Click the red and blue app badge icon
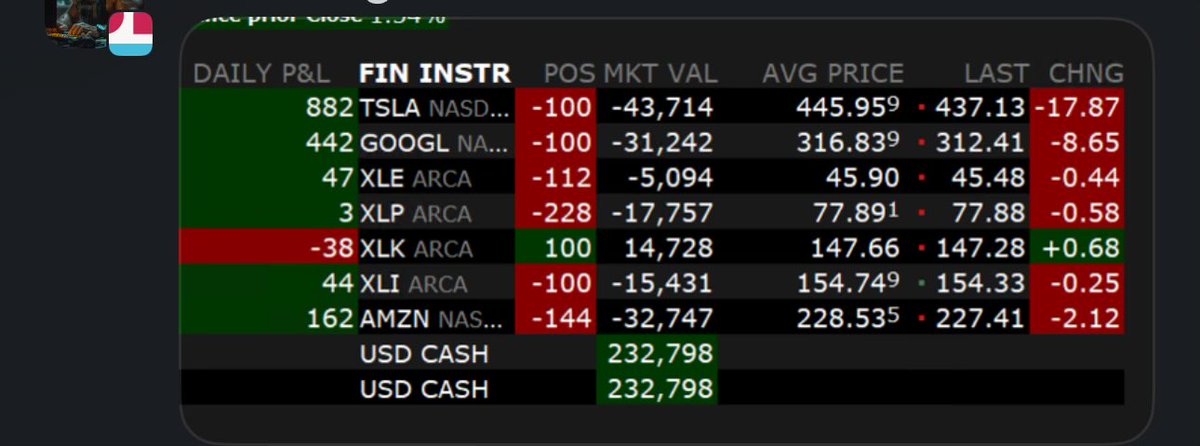The height and width of the screenshot is (446, 1200). click(131, 34)
